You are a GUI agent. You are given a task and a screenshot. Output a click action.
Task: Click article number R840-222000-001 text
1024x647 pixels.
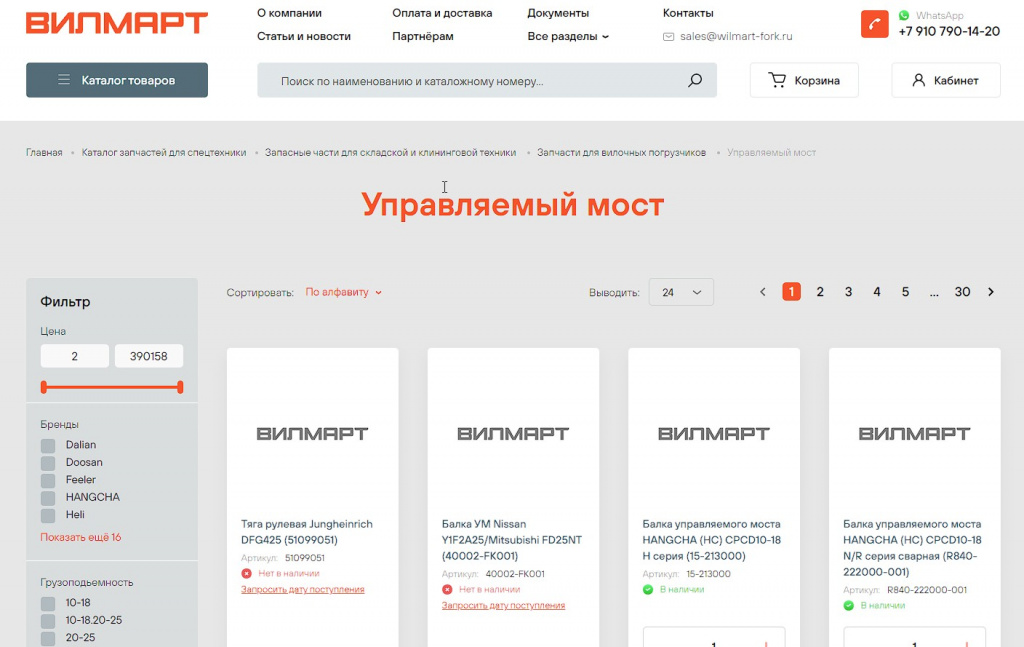[x=927, y=590]
